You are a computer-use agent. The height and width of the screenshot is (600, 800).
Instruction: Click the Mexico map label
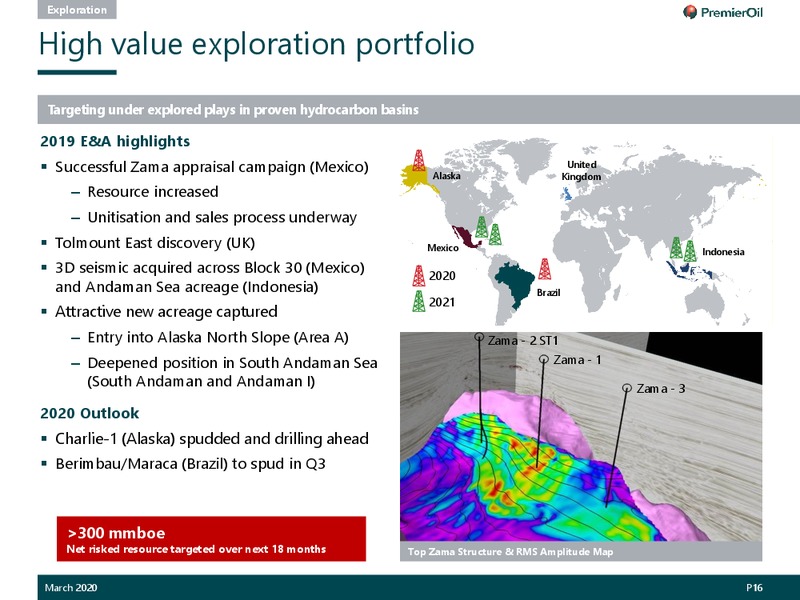(443, 248)
